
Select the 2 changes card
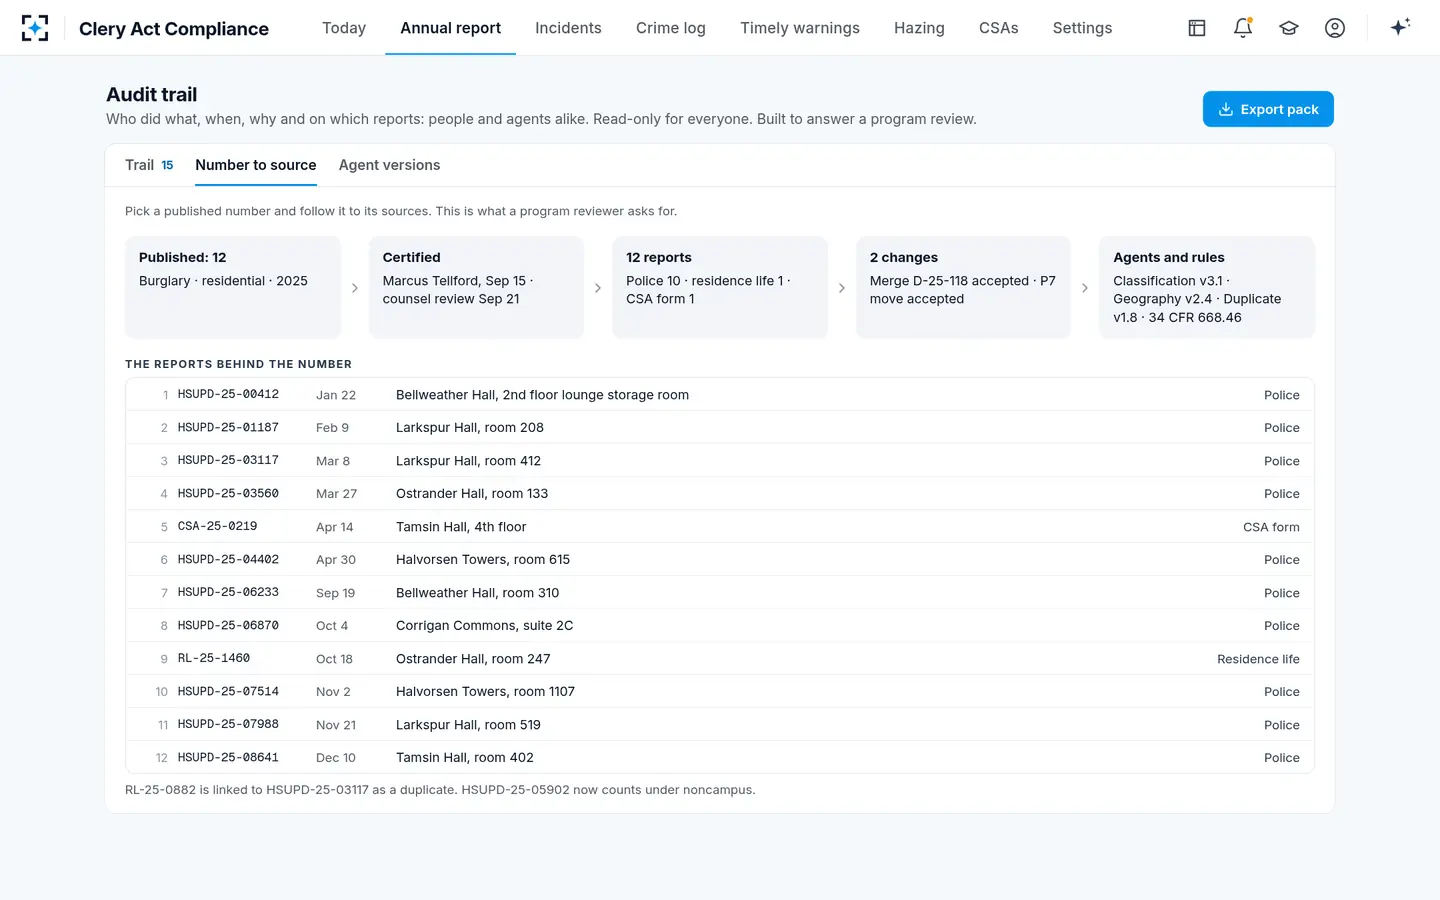963,287
